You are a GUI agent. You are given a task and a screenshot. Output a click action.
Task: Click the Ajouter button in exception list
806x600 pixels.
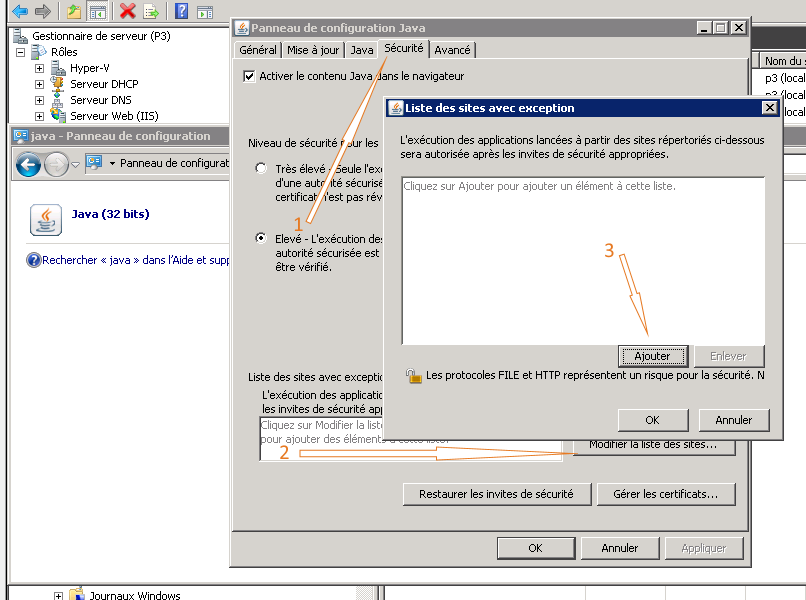coord(652,356)
